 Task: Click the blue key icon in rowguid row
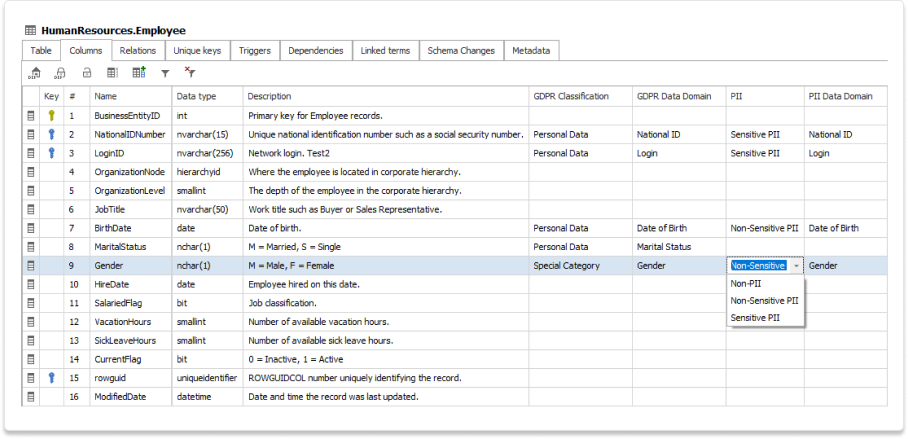[51, 378]
